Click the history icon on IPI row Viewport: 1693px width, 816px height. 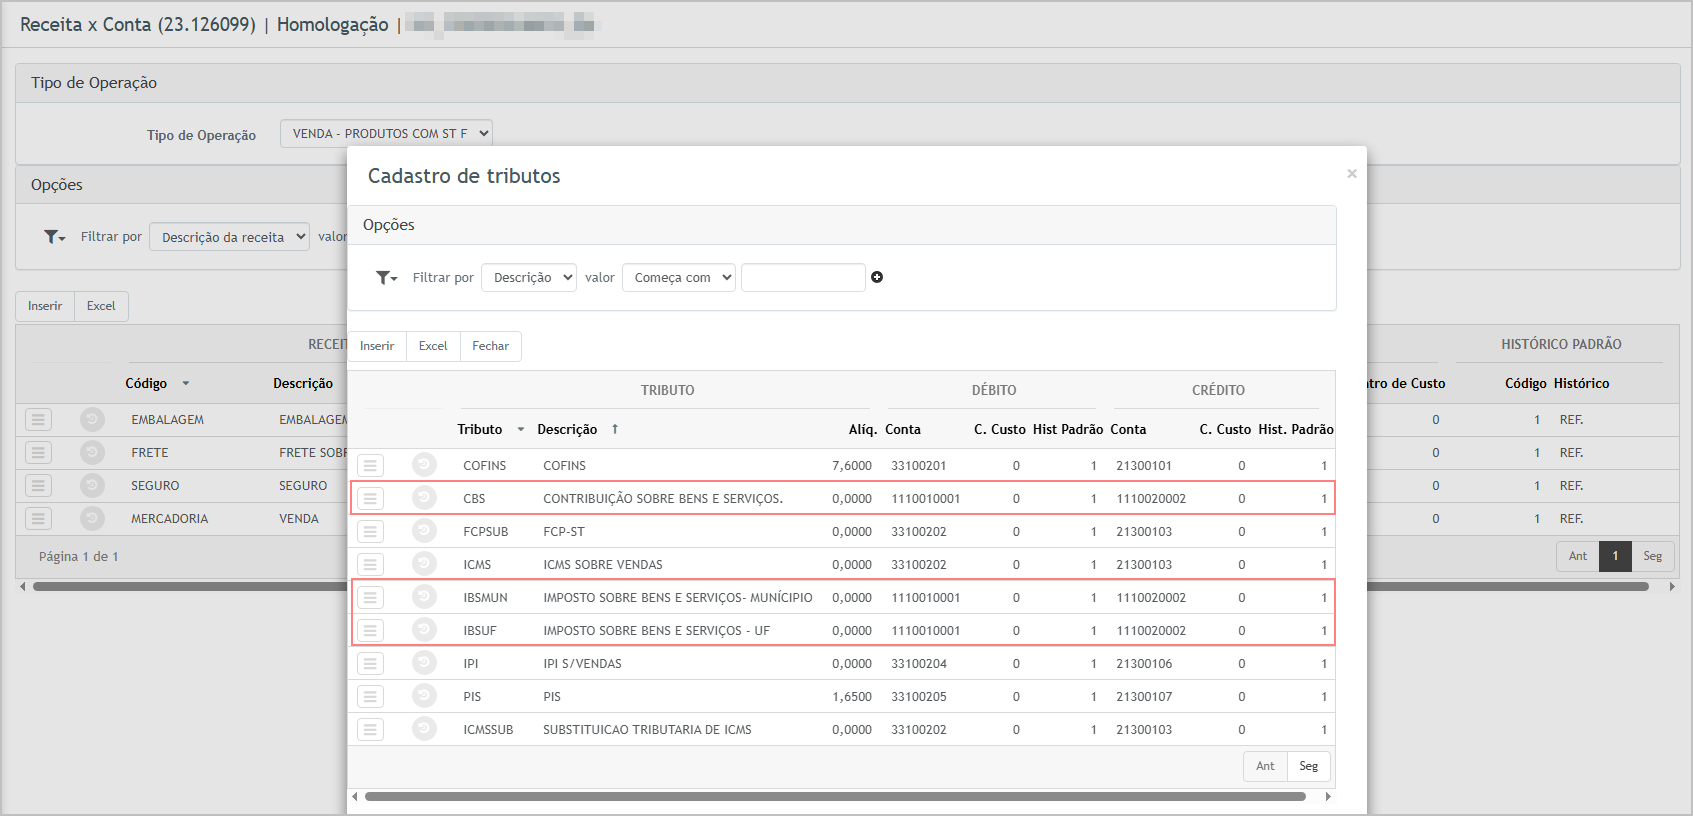(424, 663)
